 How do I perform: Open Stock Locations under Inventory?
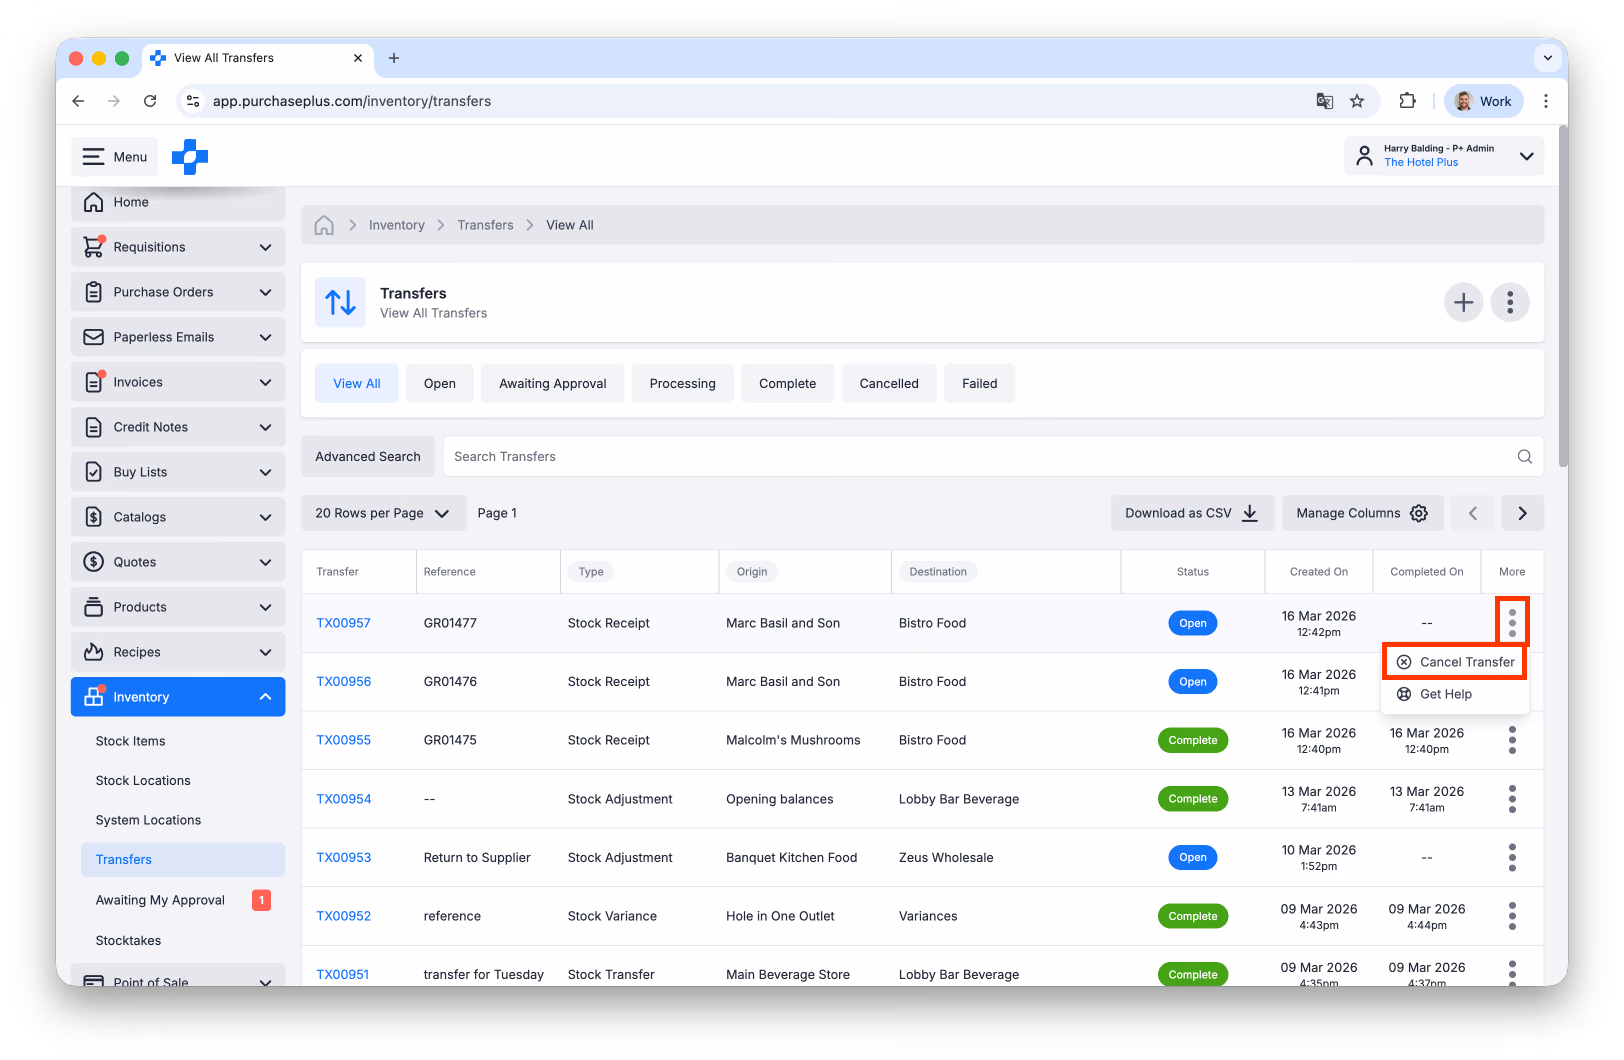pos(143,781)
